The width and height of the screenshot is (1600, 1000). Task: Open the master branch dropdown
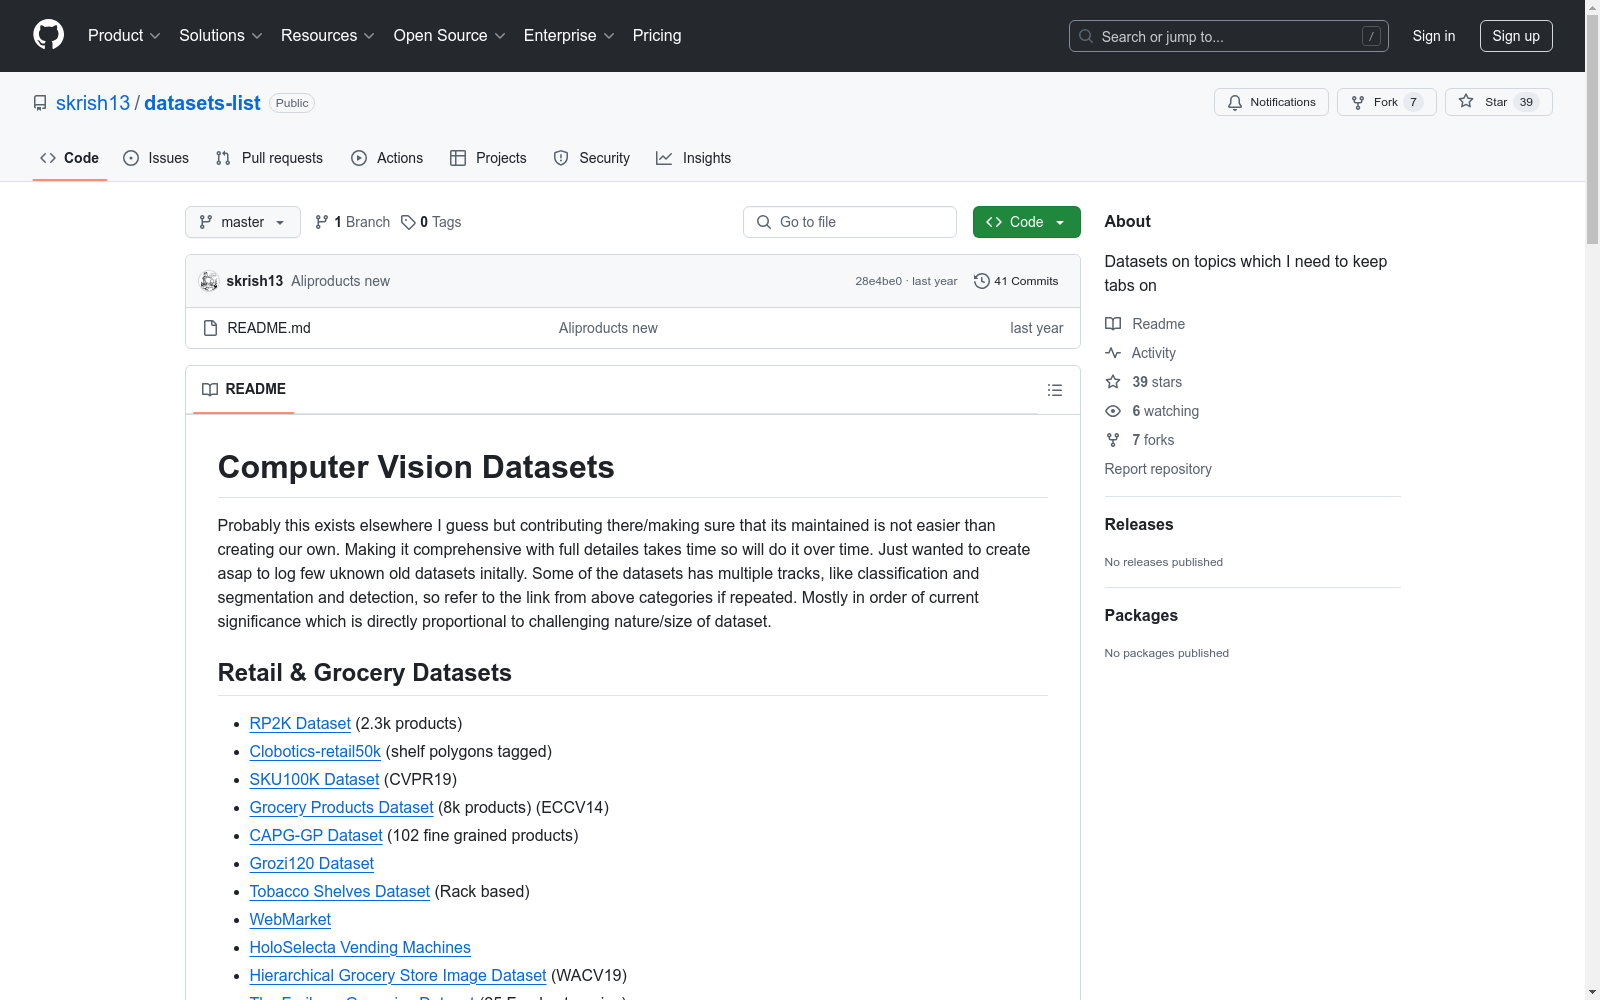243,222
